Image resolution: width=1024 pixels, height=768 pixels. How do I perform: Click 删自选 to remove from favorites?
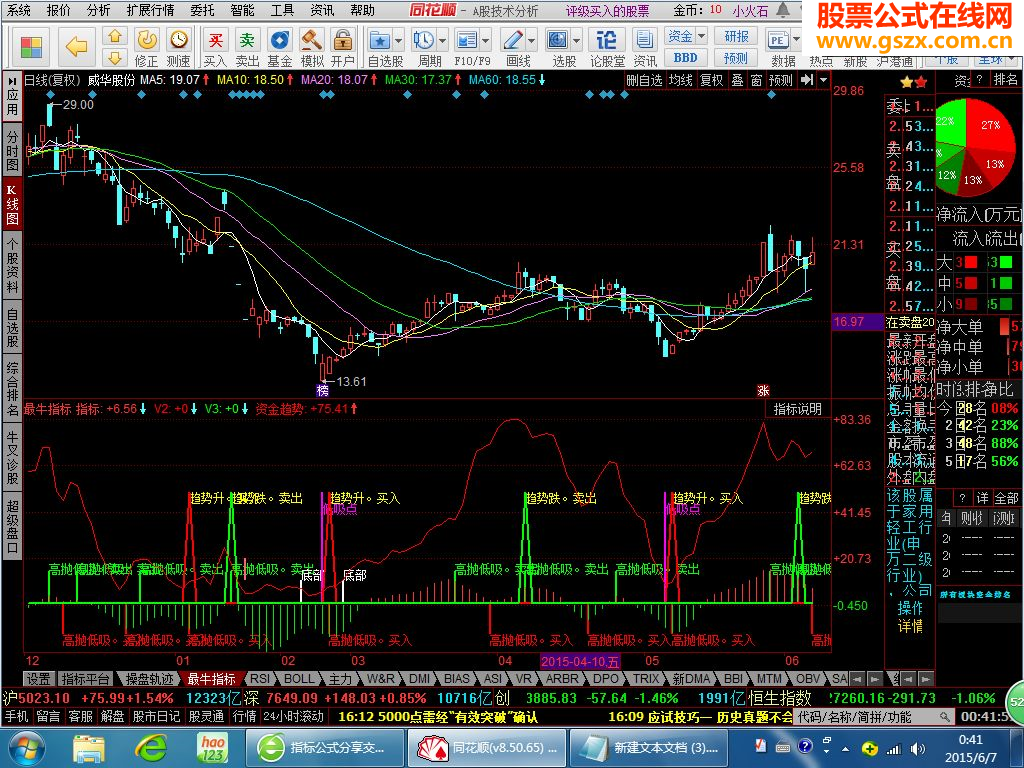pyautogui.click(x=644, y=80)
